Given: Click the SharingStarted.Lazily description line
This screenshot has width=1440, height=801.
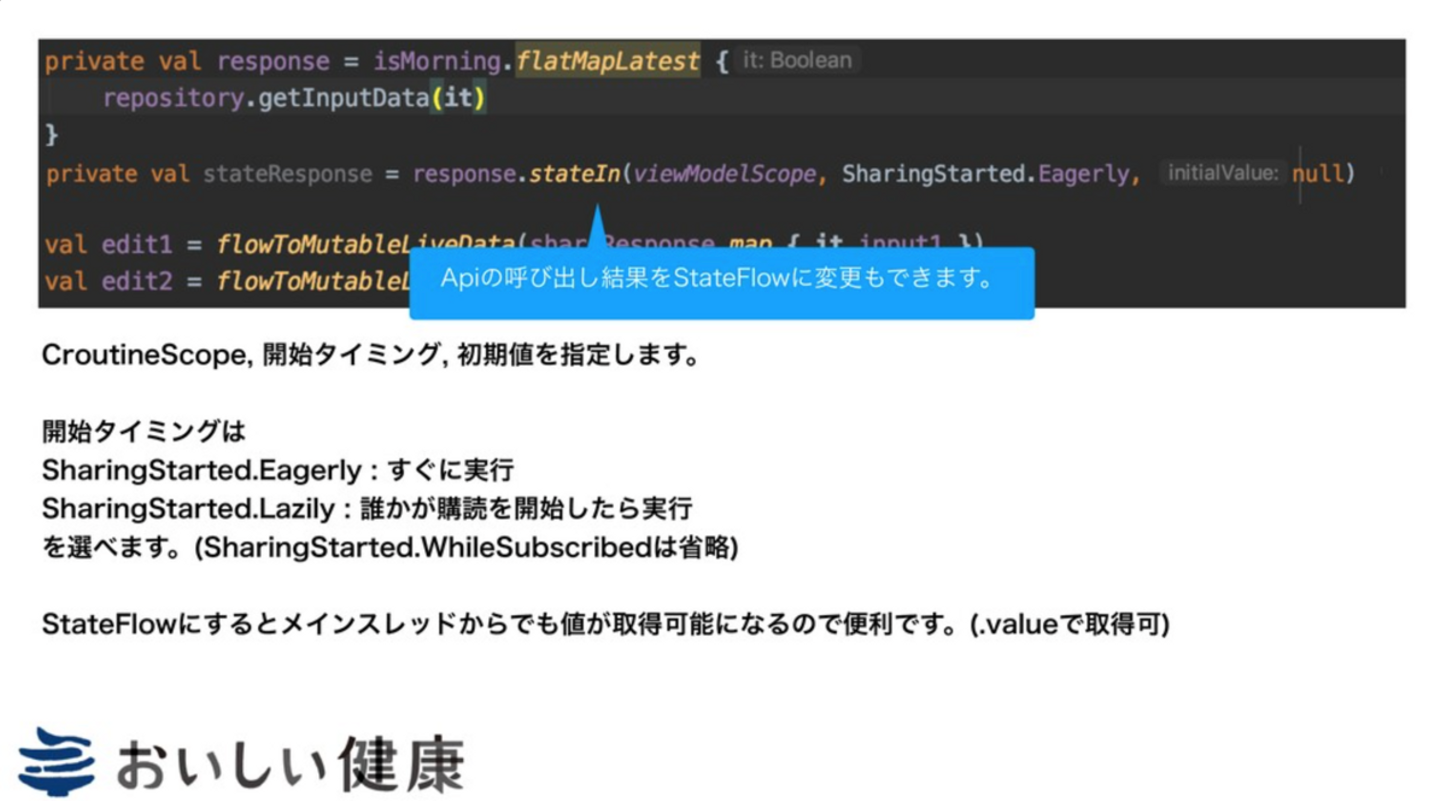Looking at the screenshot, I should click(x=366, y=509).
